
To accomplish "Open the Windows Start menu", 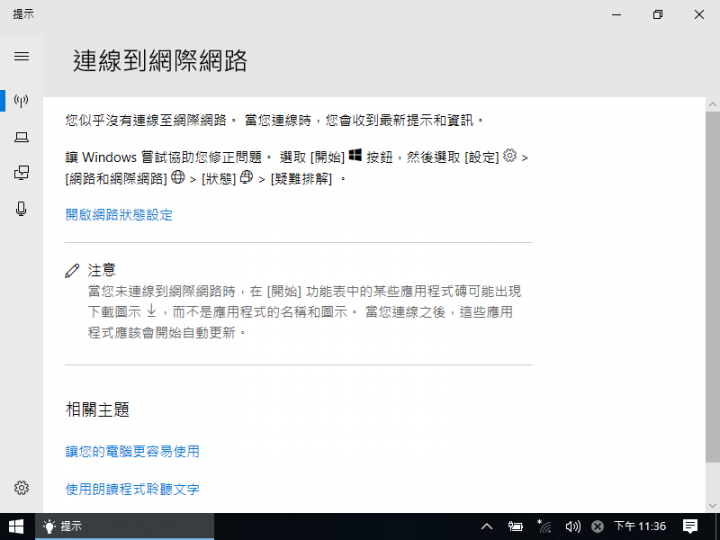I will (17, 526).
